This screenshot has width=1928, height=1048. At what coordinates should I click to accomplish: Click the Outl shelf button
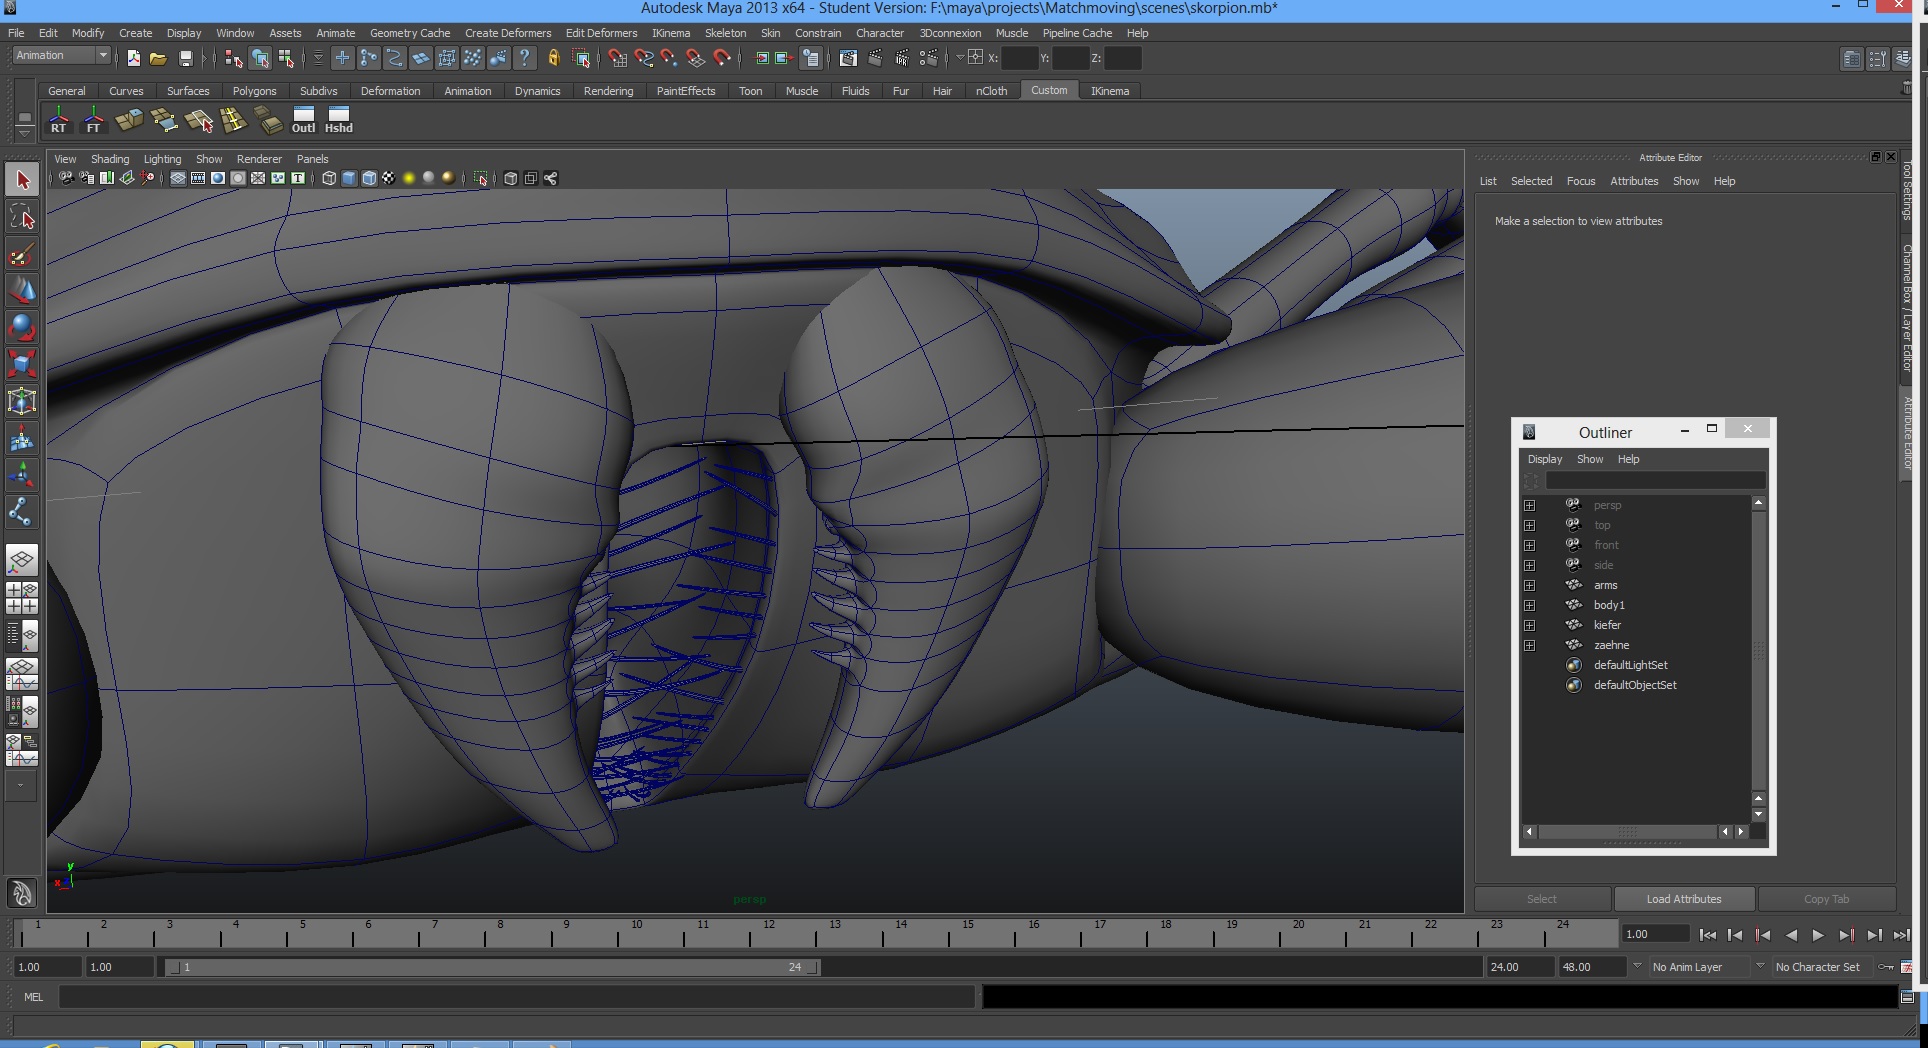(x=303, y=120)
